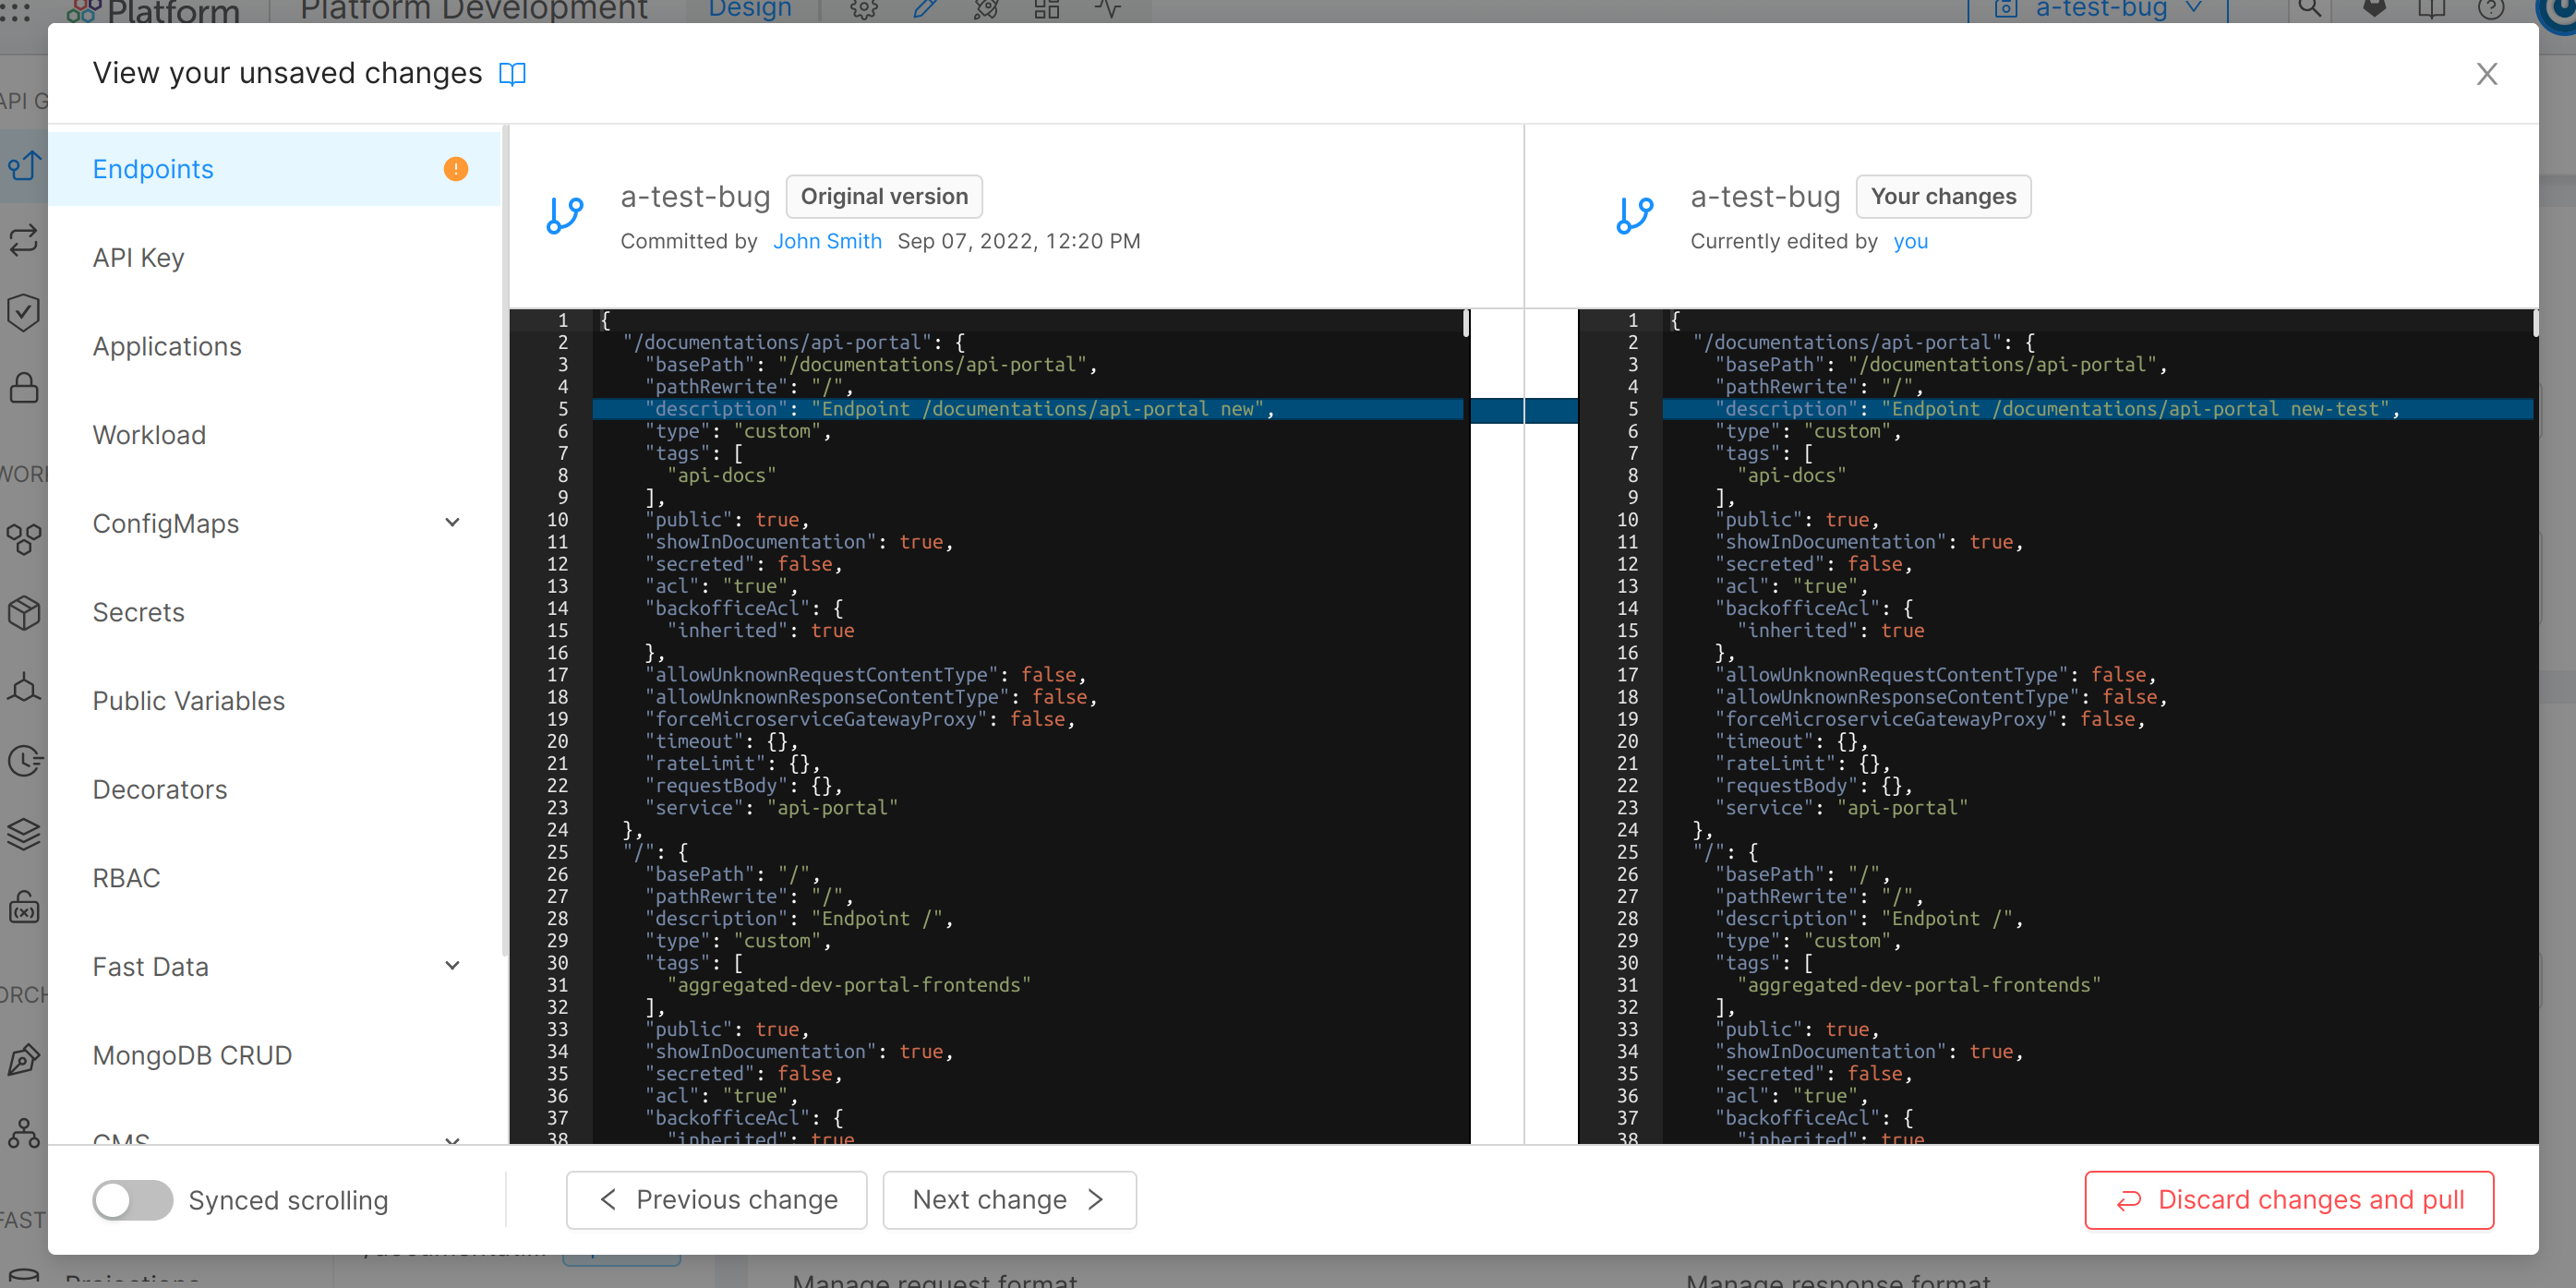Viewport: 2576px width, 1288px height.
Task: Open John Smith's committer link
Action: click(828, 240)
